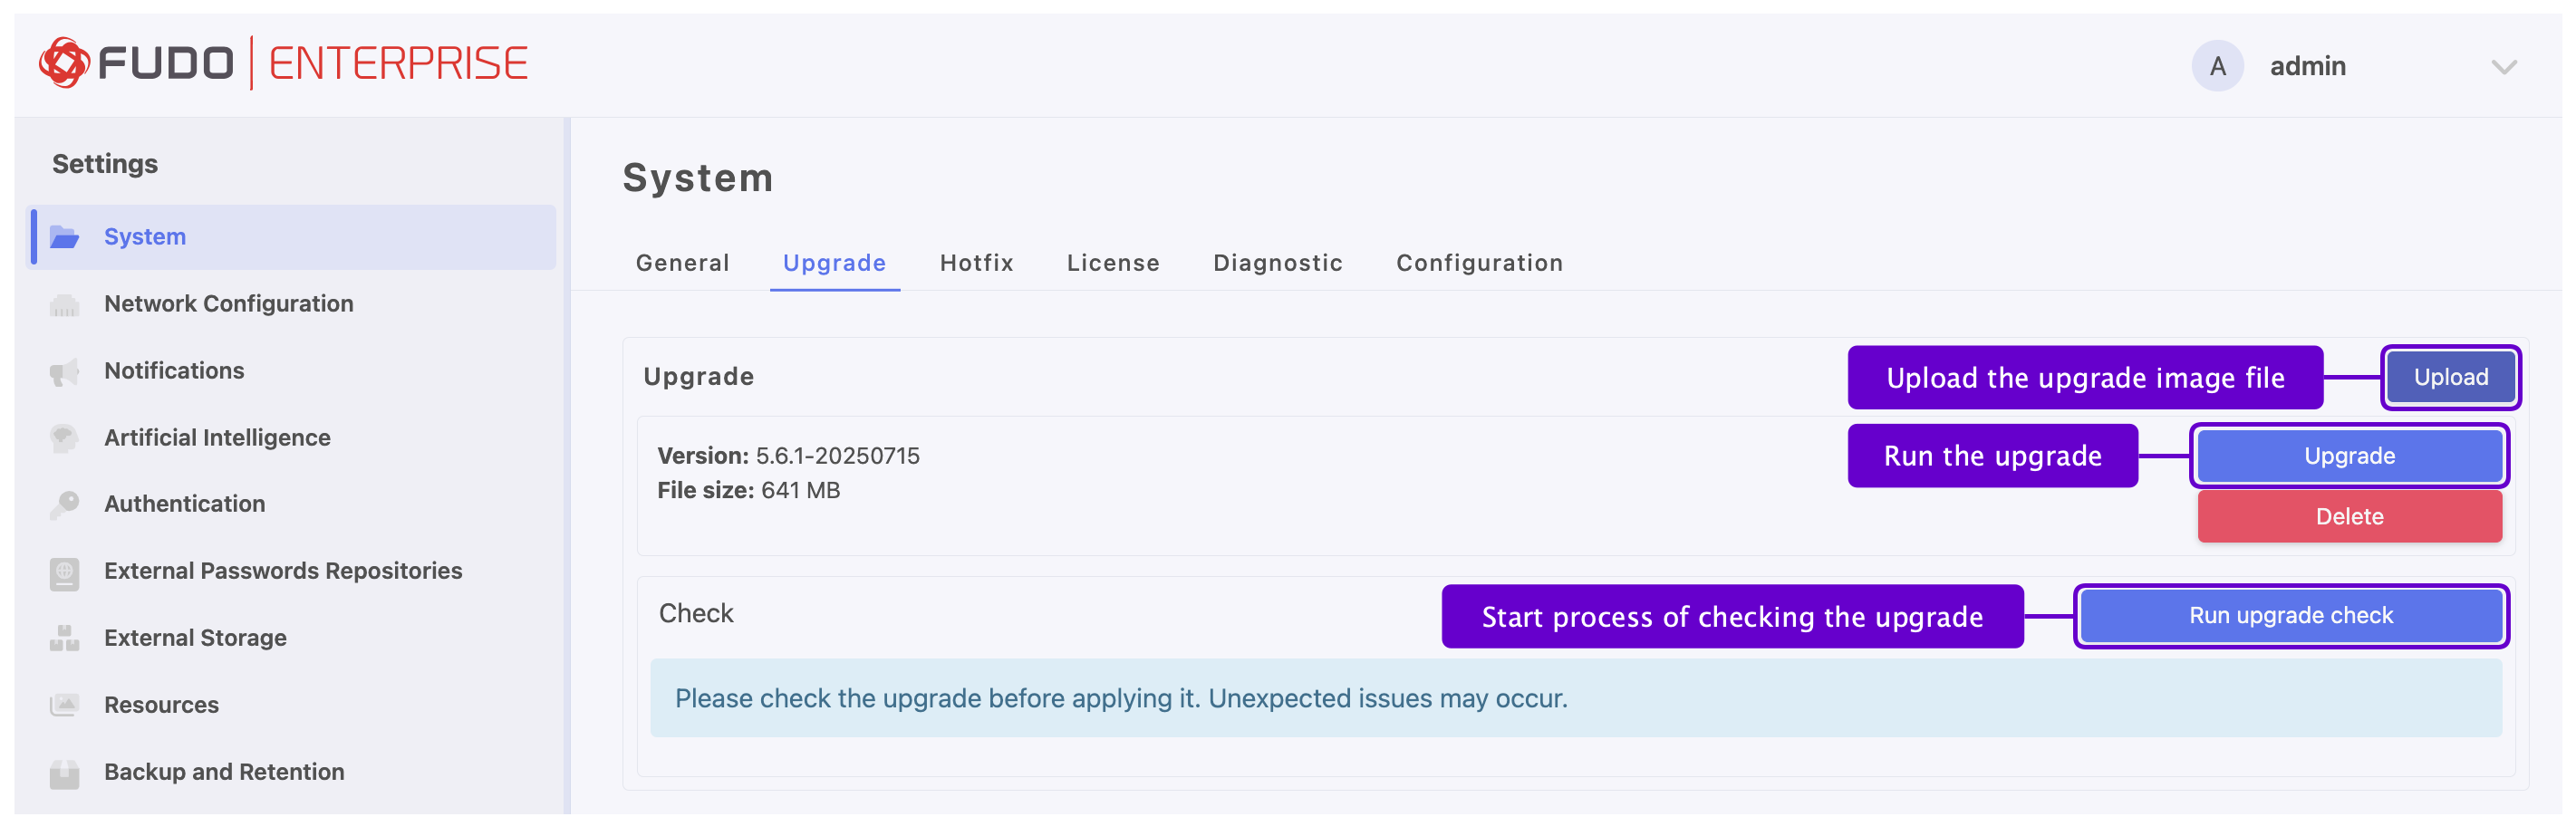
Task: Delete the uploaded upgrade image
Action: tap(2349, 517)
